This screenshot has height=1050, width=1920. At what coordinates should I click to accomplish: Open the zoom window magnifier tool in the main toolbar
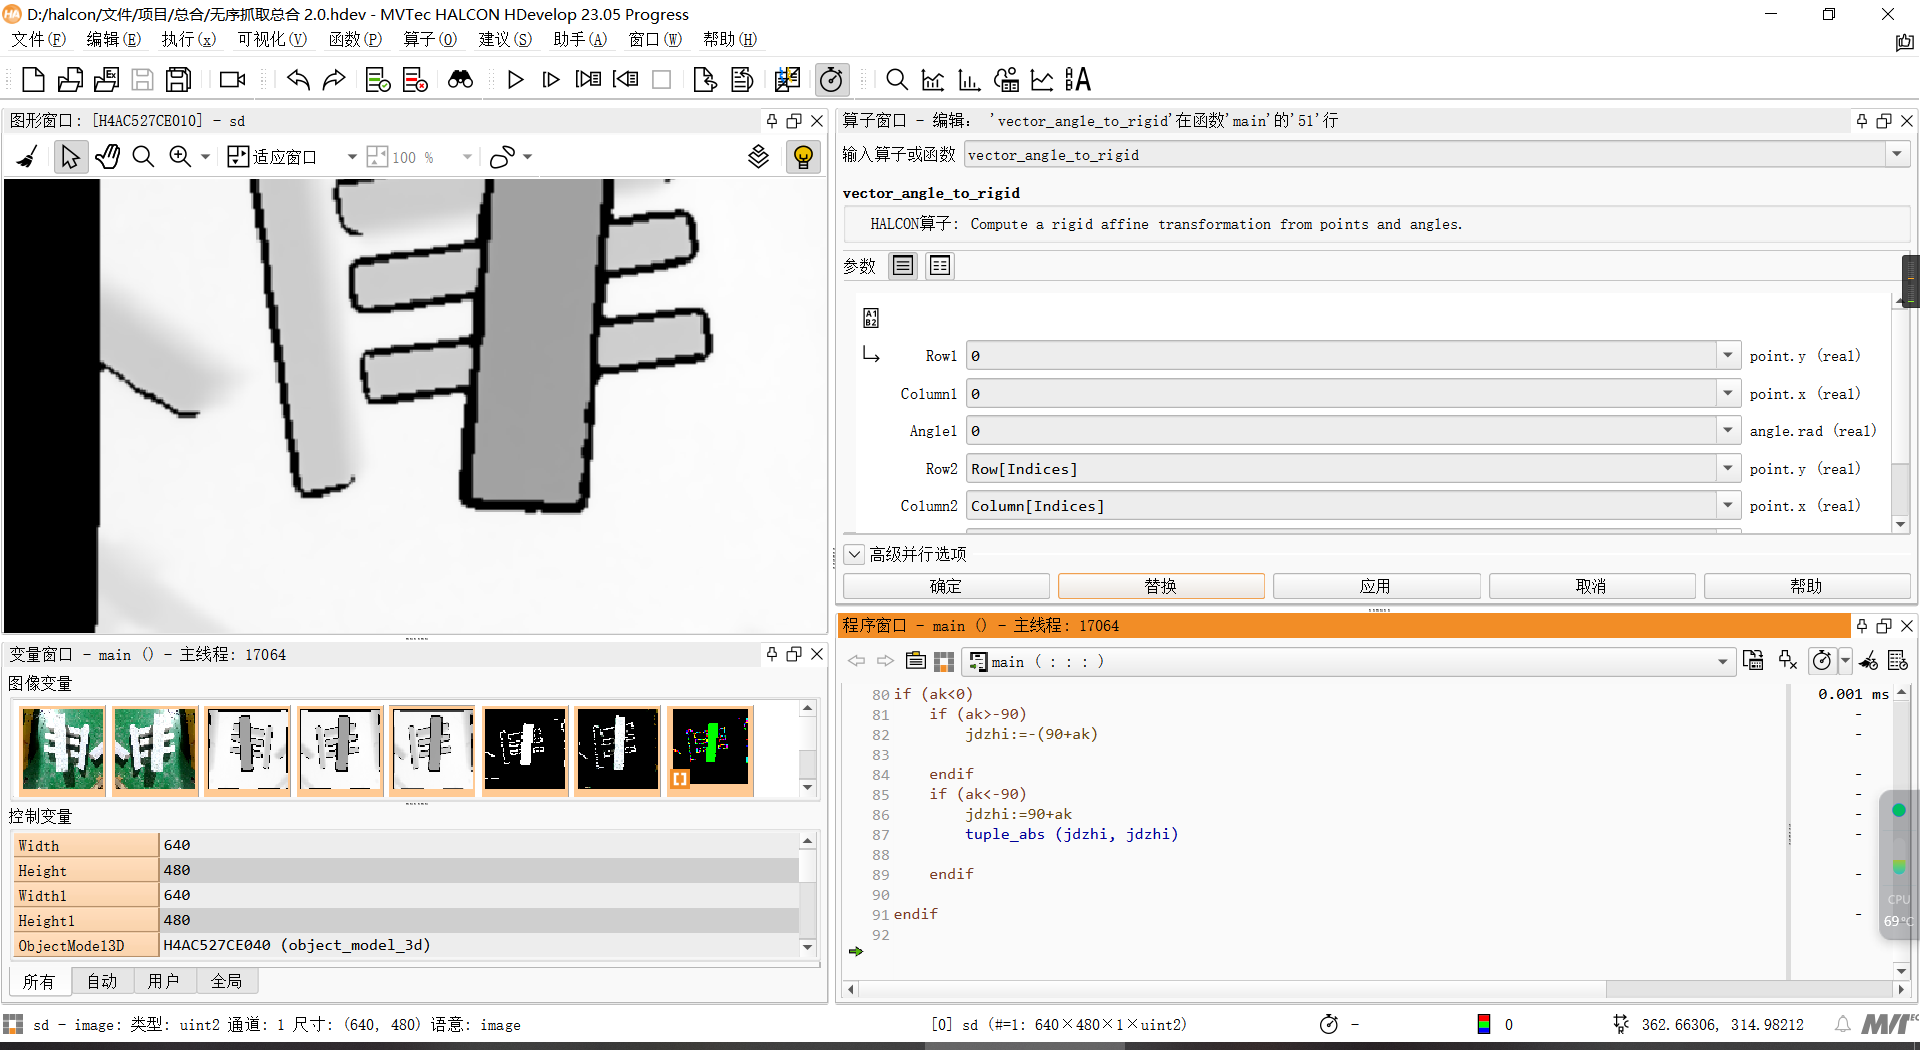click(897, 80)
